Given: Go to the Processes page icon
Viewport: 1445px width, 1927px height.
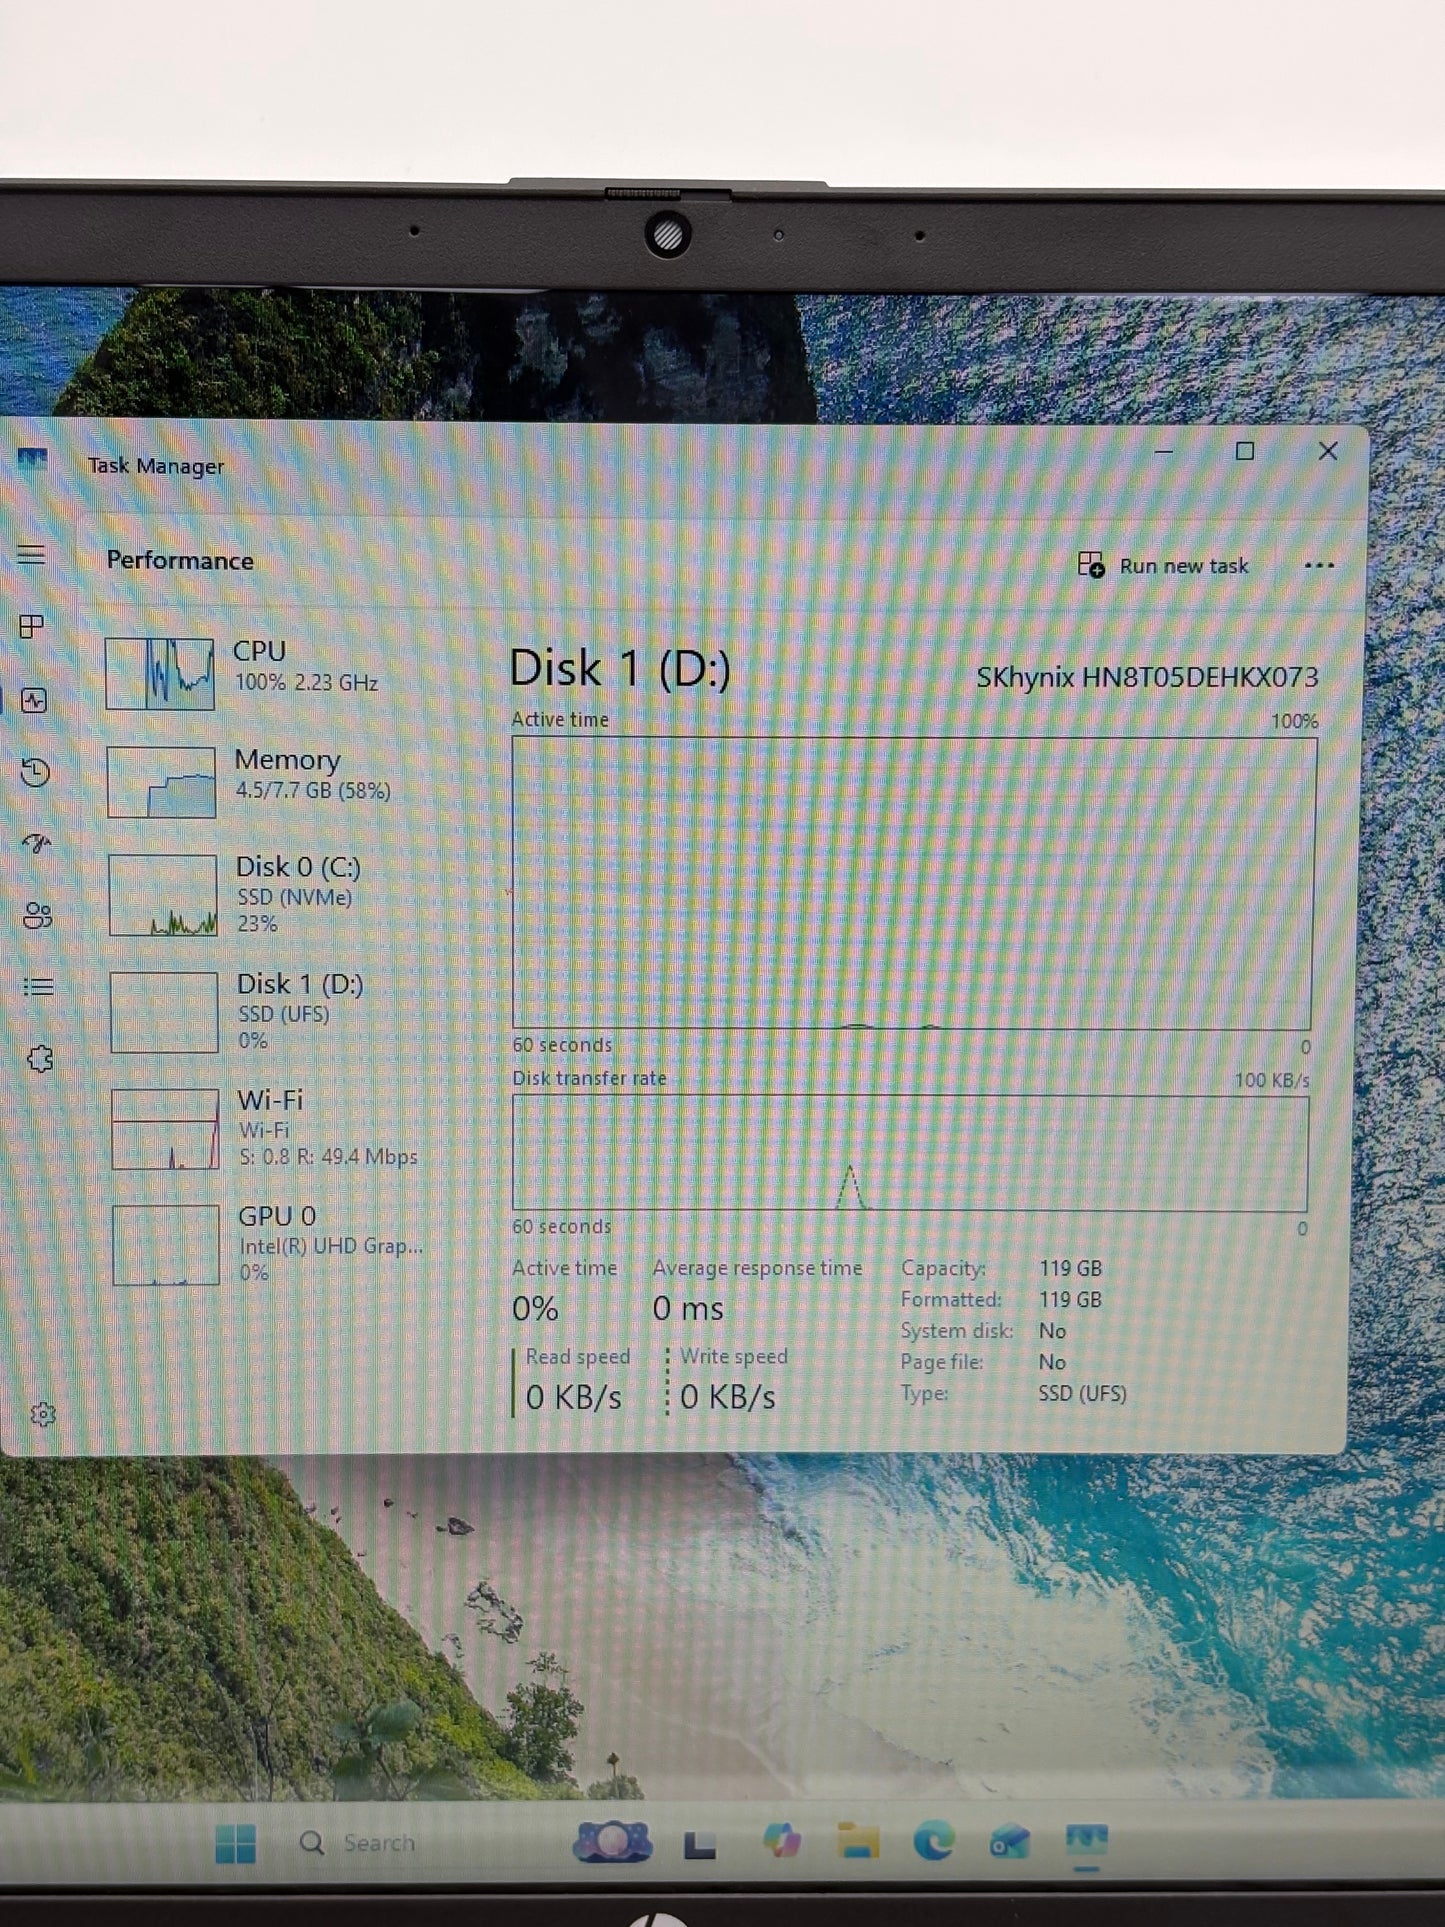Looking at the screenshot, I should pyautogui.click(x=32, y=626).
